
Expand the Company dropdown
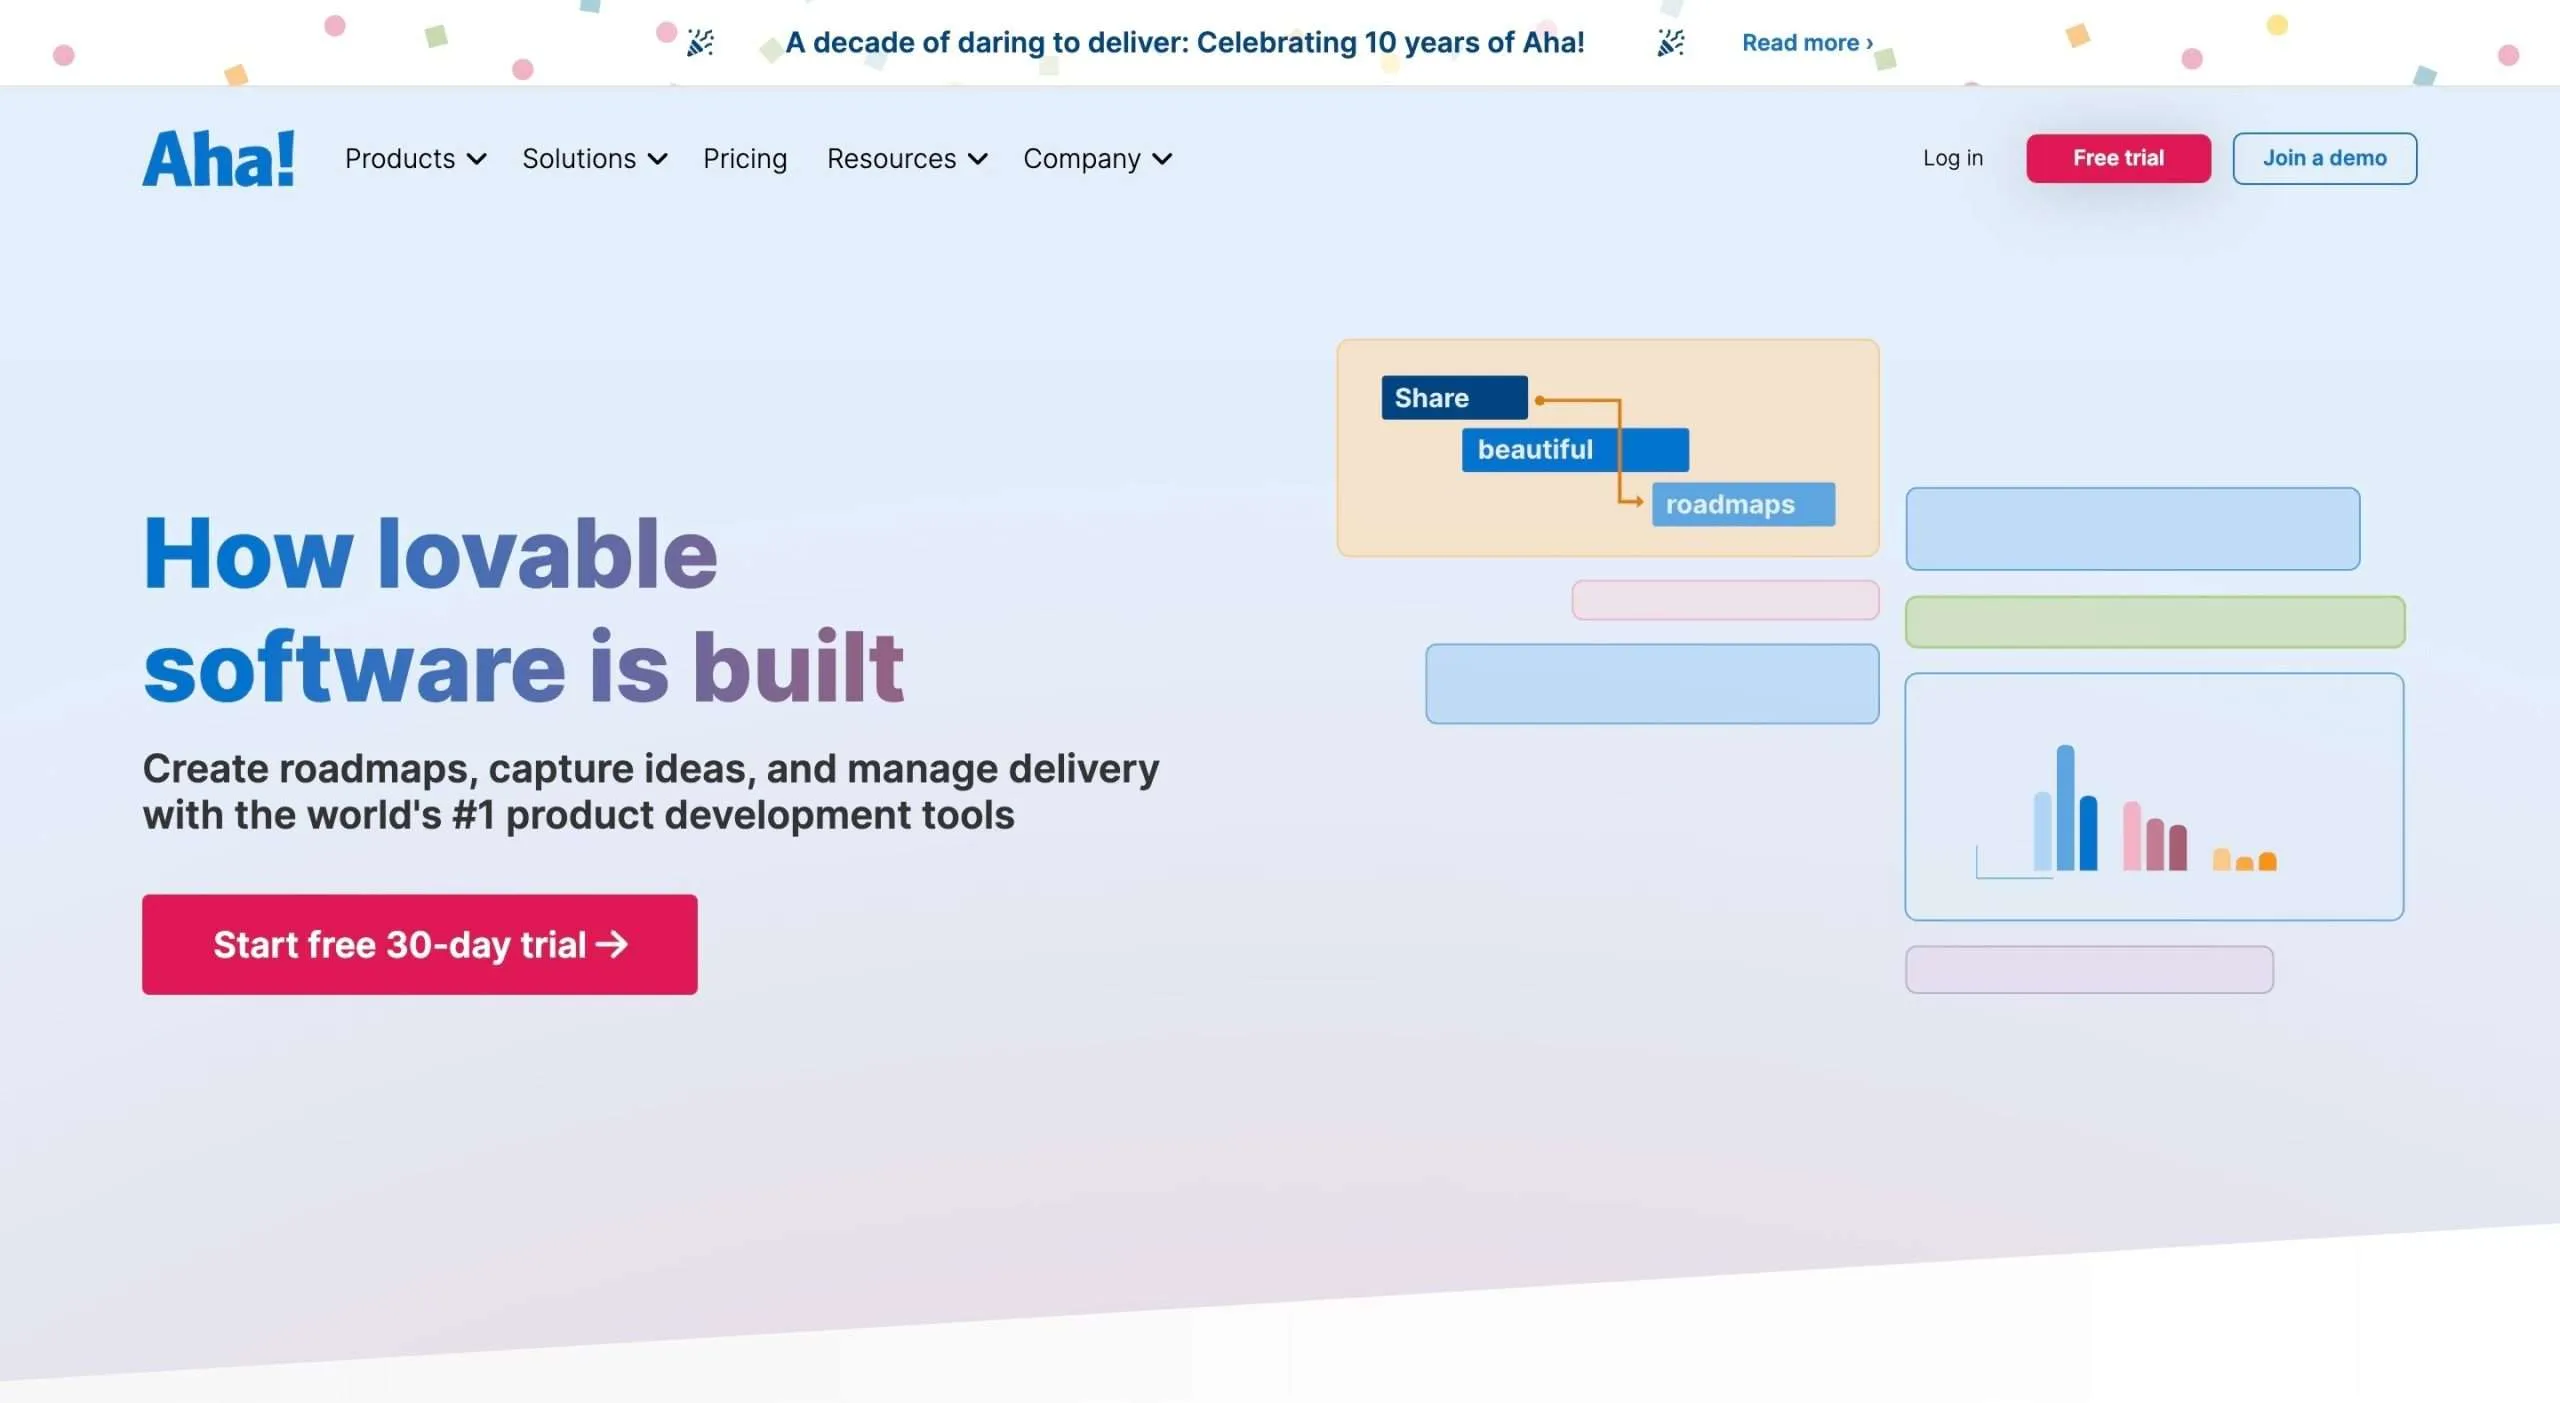pos(1097,159)
